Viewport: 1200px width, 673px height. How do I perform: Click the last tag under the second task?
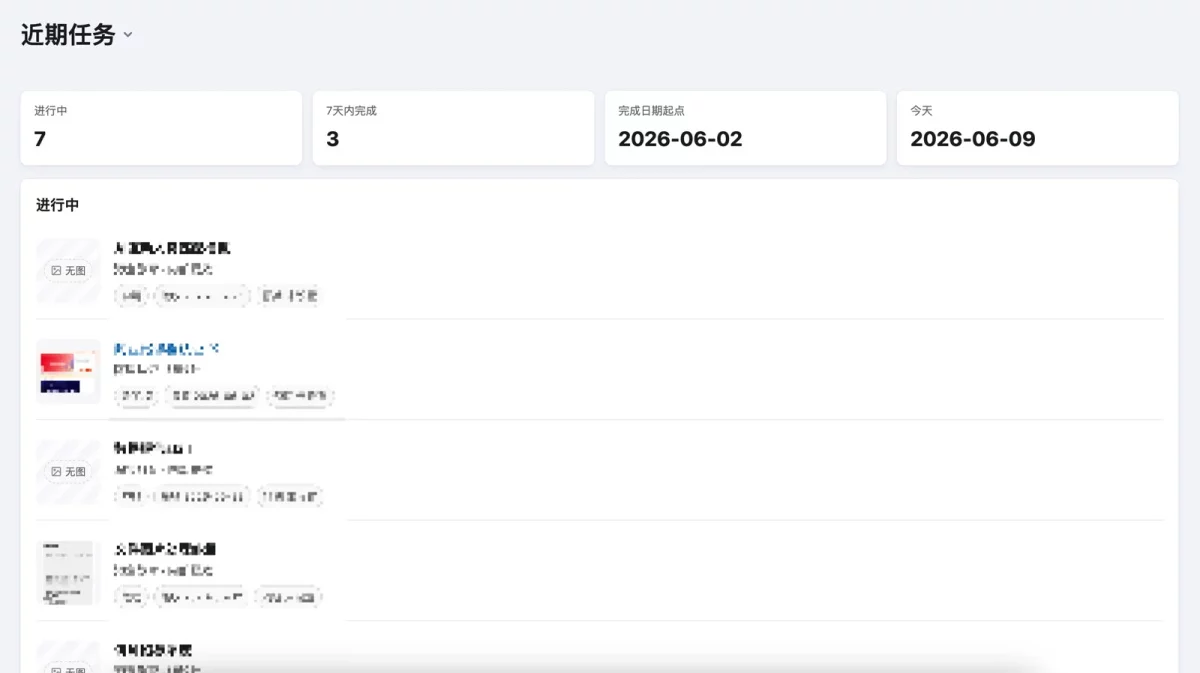300,396
